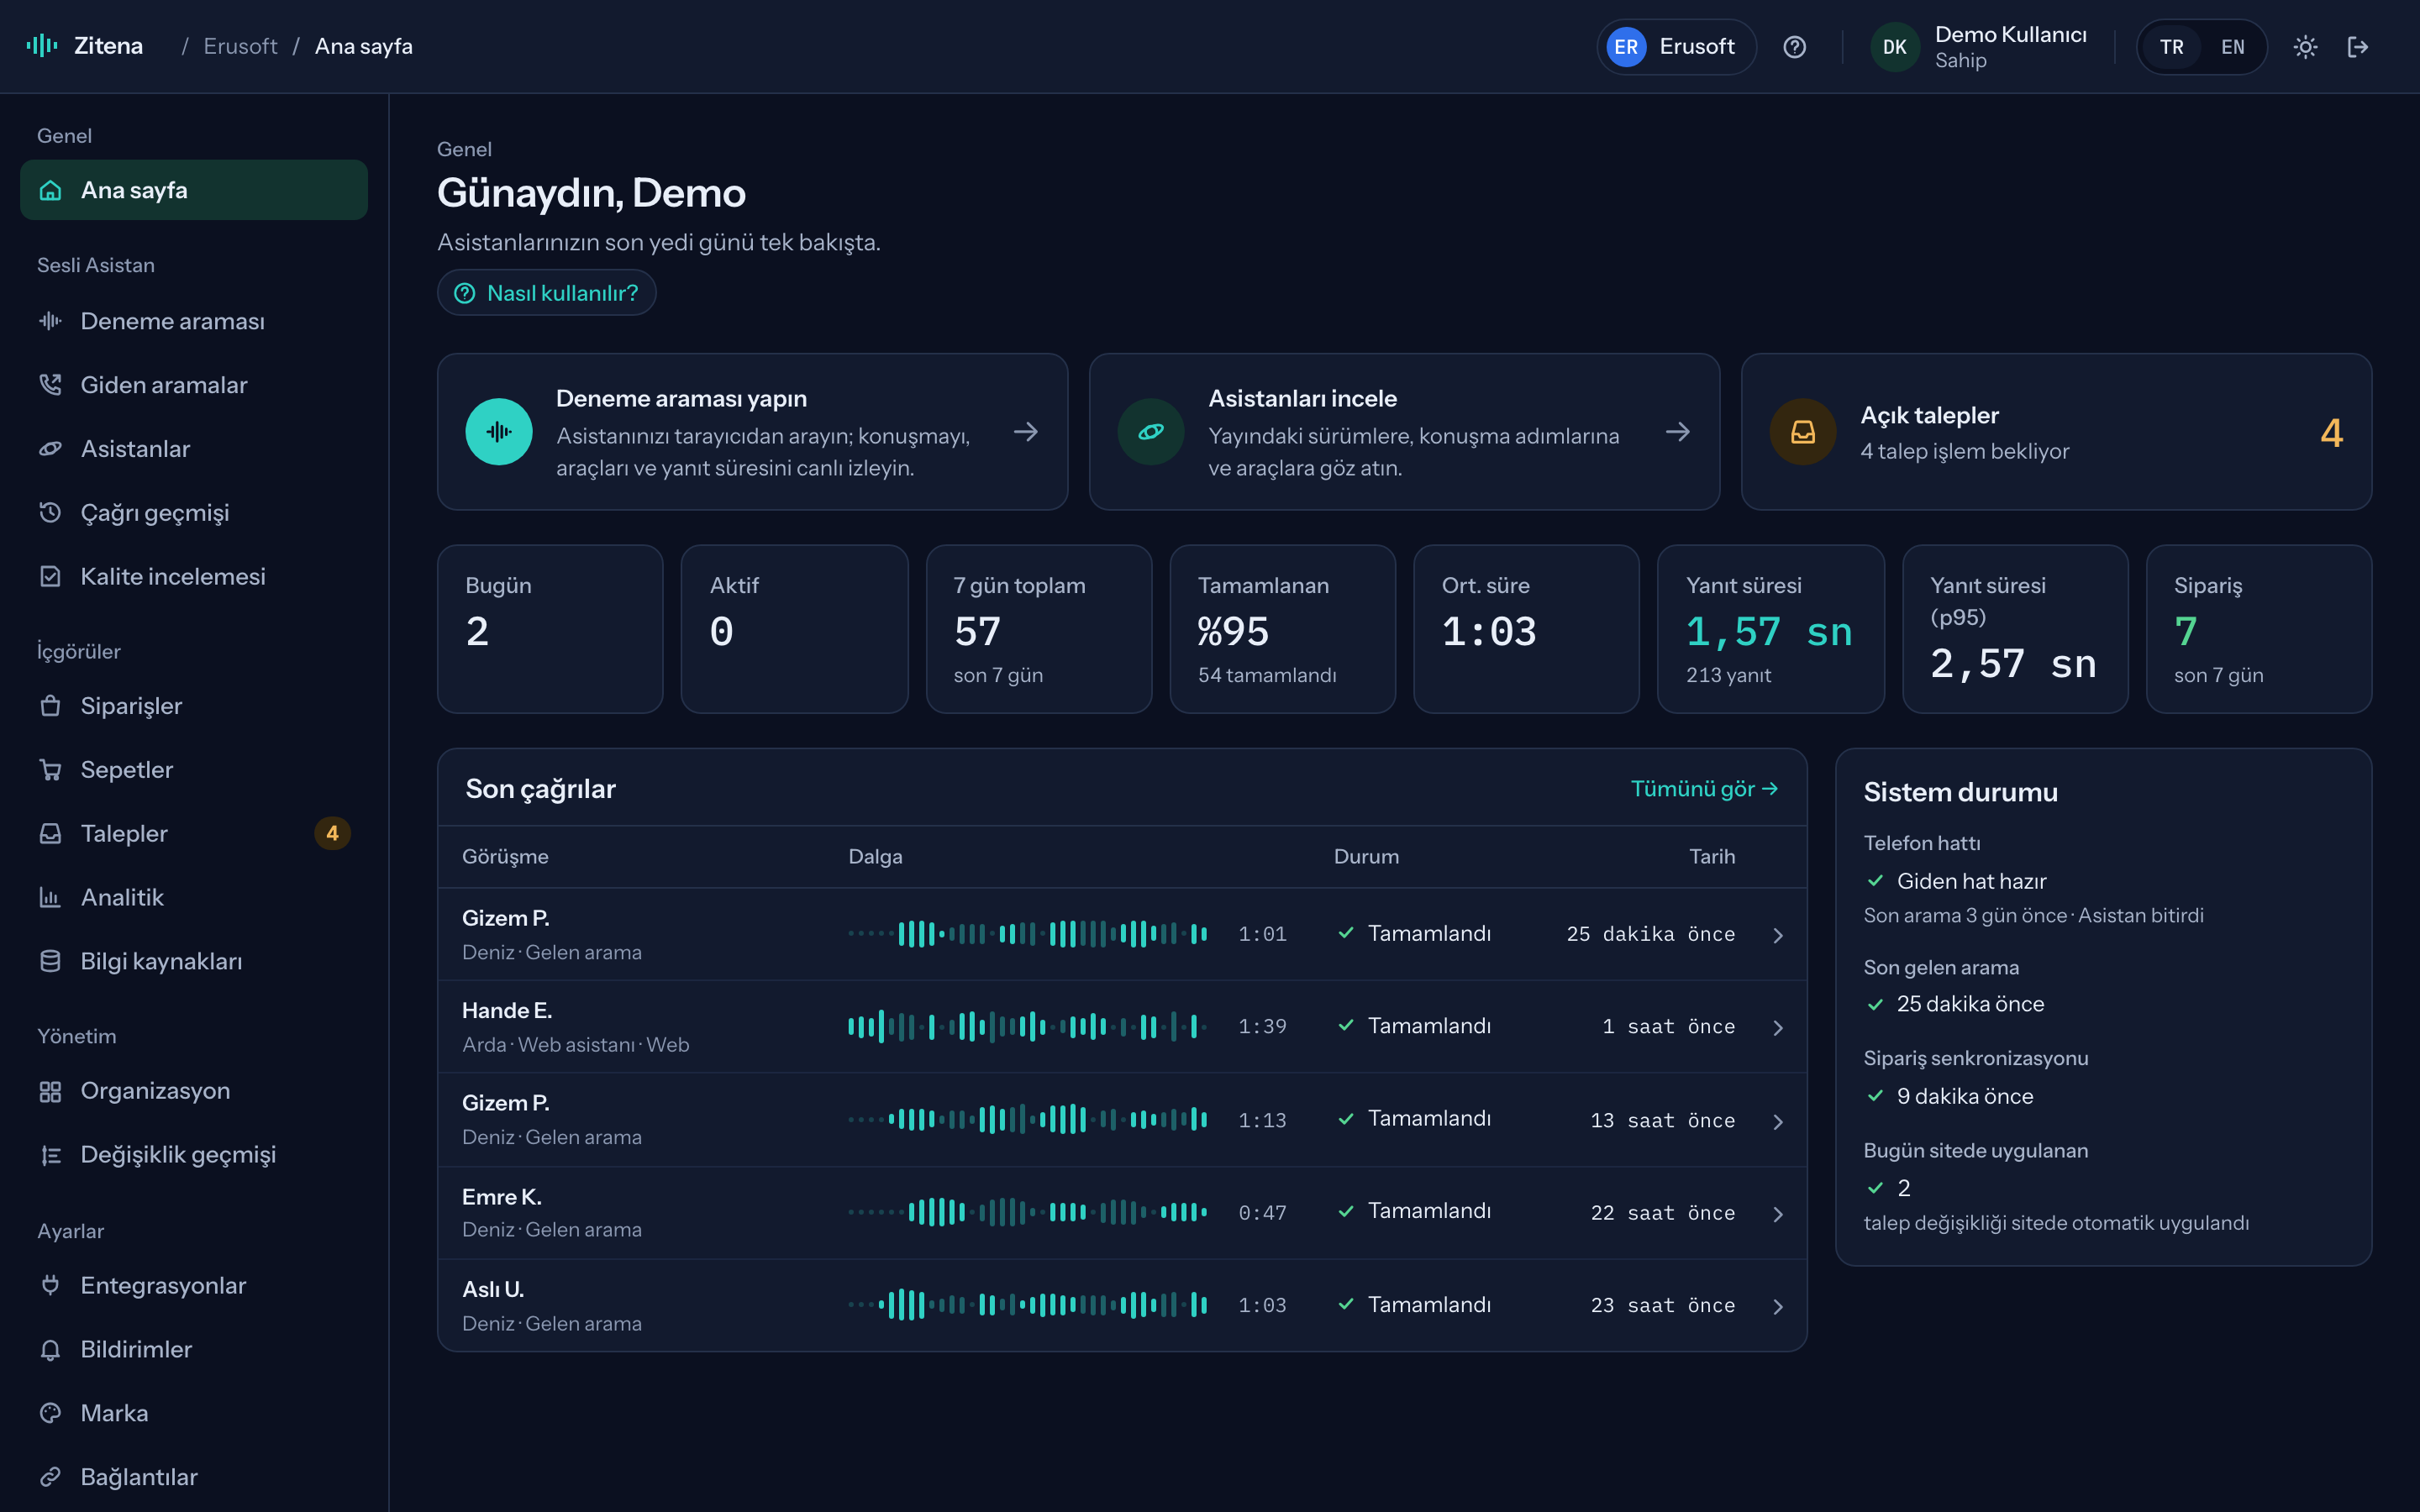Switch language to EN

2232,47
